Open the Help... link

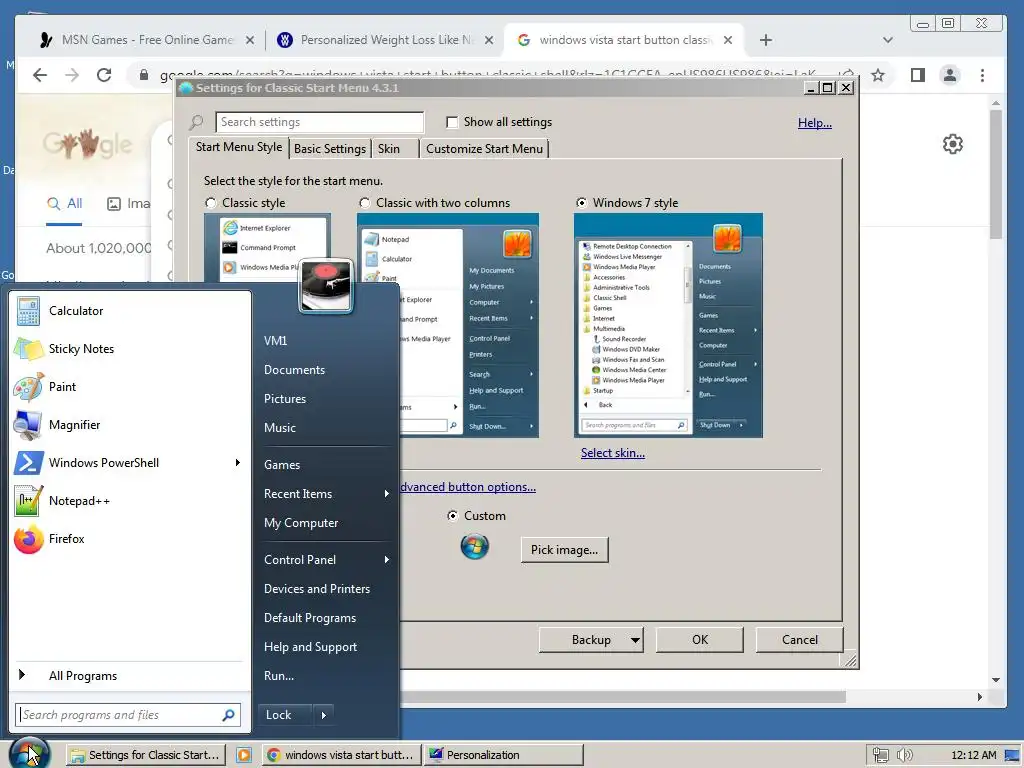click(x=814, y=123)
